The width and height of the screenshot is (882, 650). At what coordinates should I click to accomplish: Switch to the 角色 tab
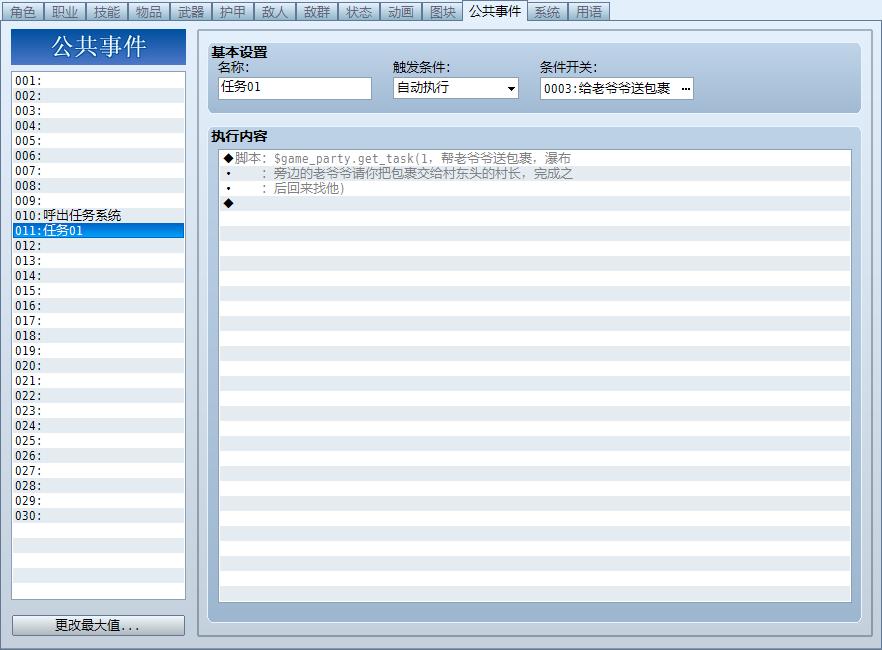click(22, 11)
